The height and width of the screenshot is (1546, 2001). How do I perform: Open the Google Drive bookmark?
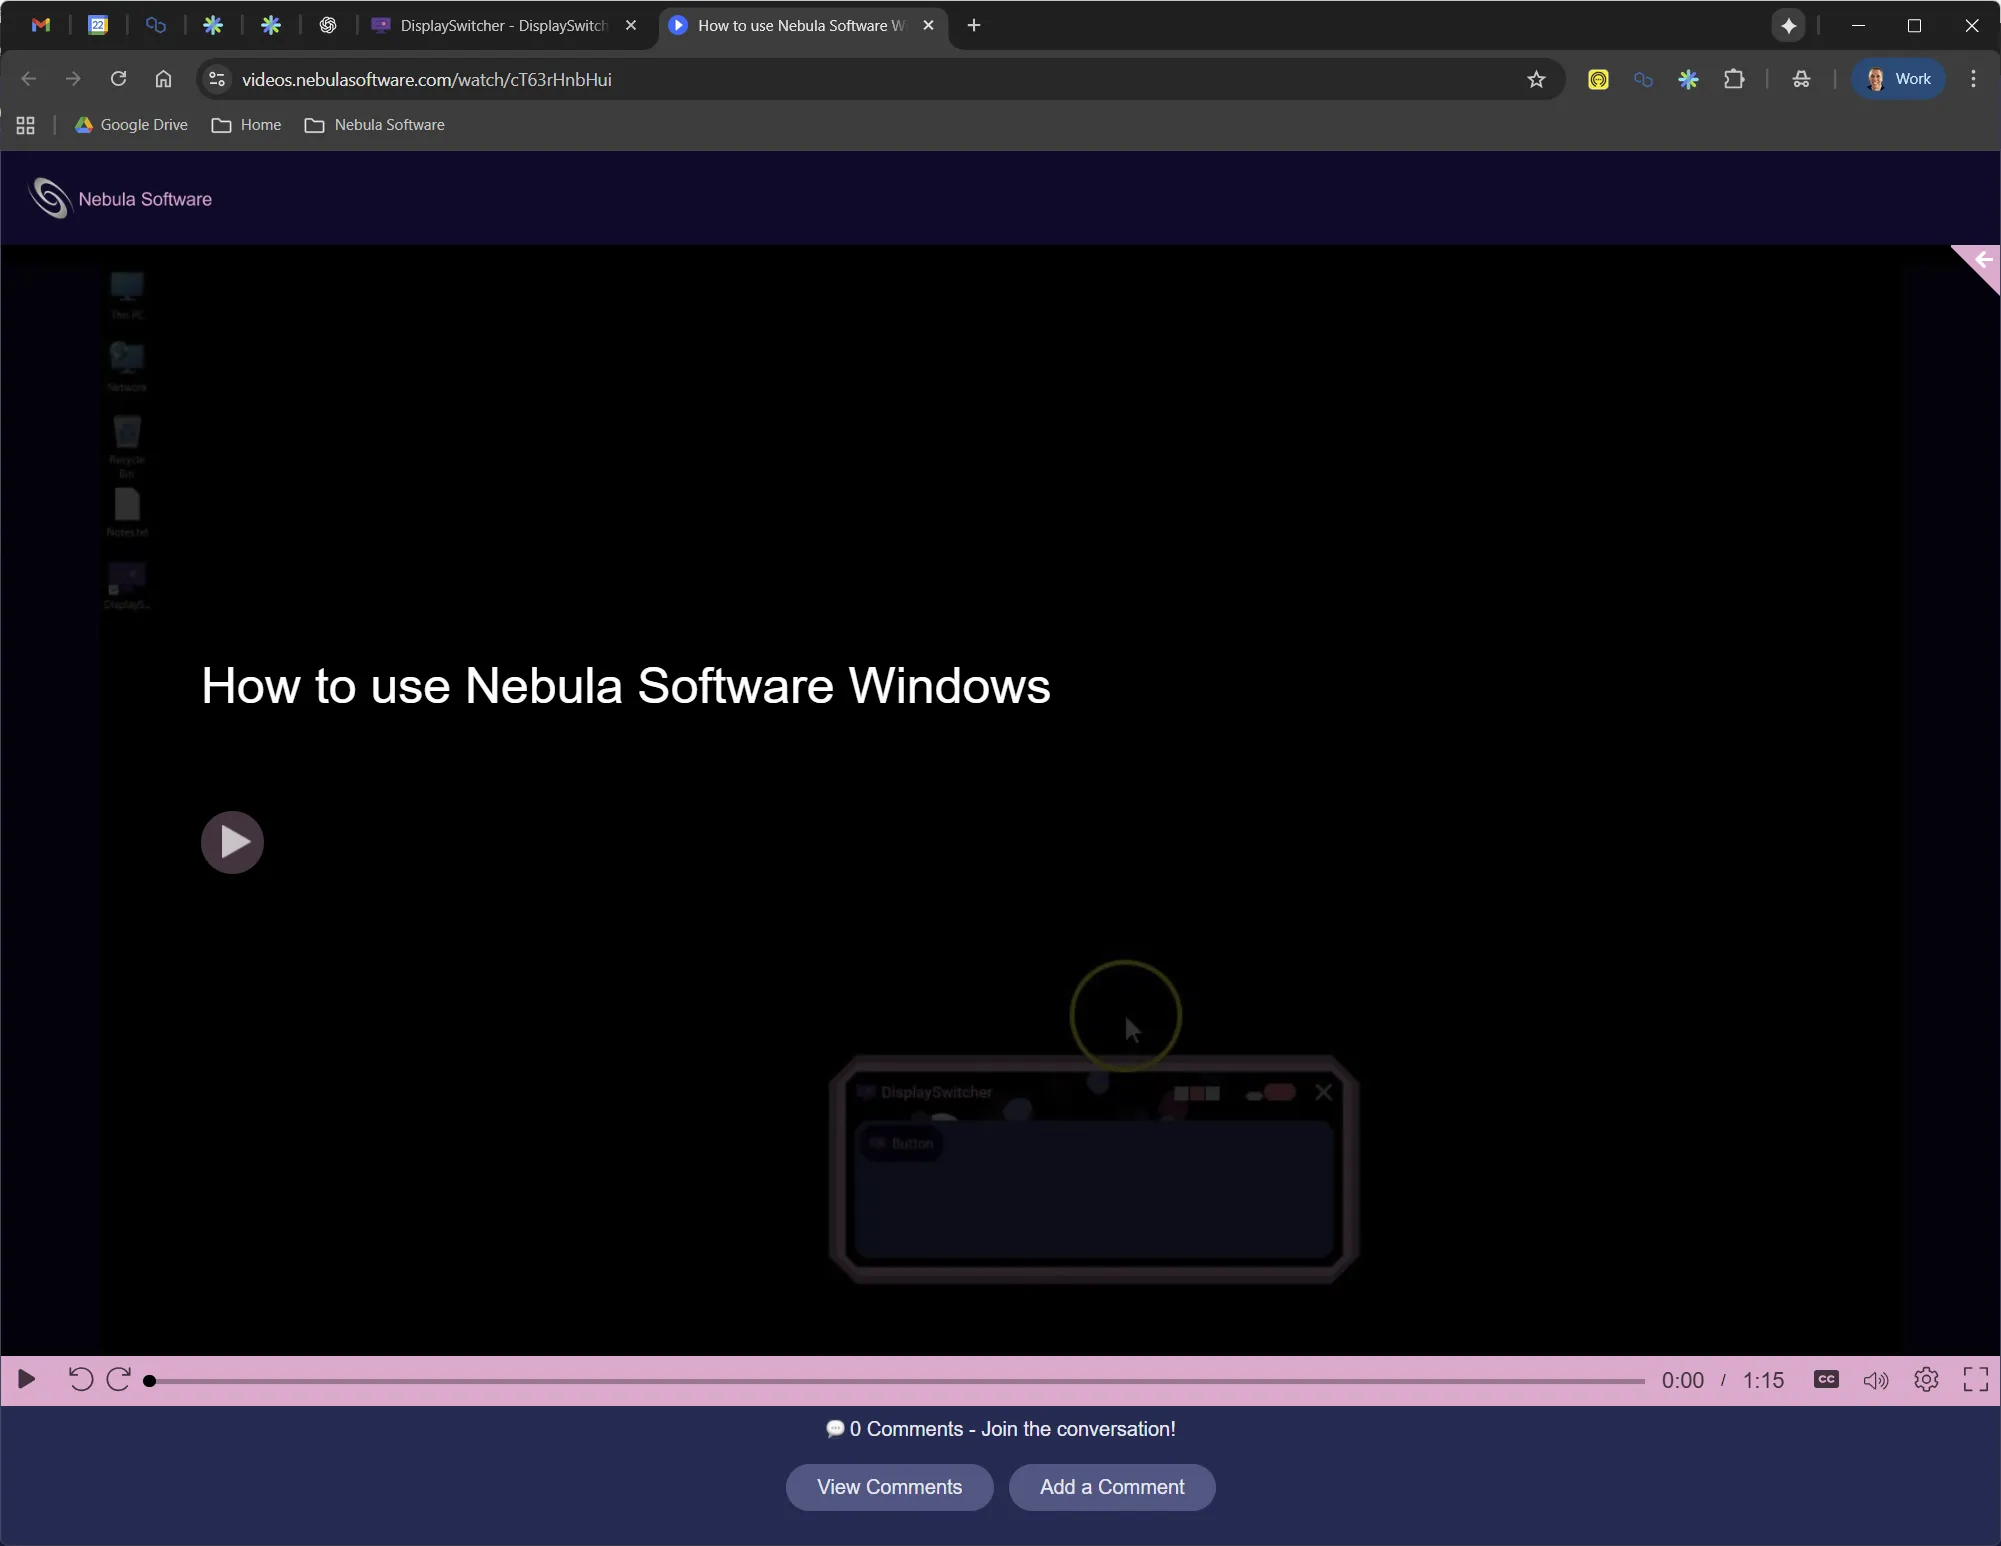coord(131,125)
